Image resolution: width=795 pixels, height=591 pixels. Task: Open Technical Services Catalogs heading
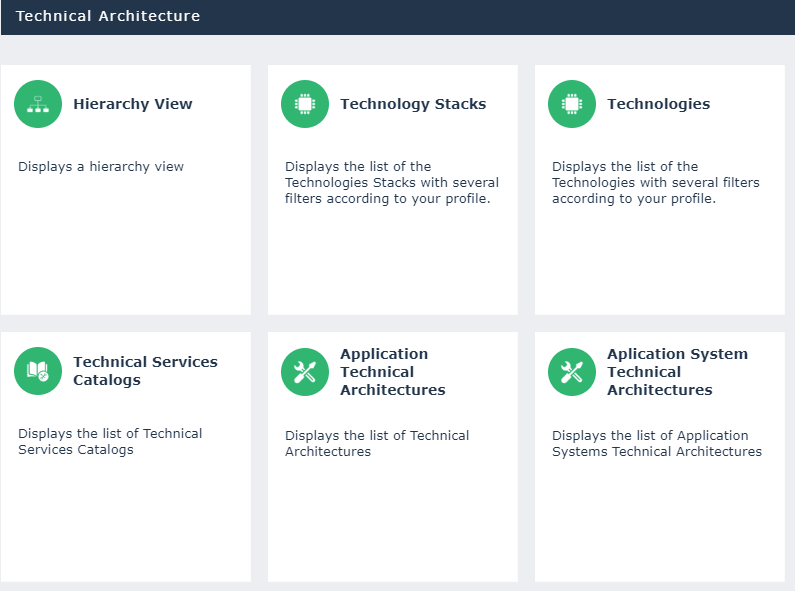(x=145, y=371)
